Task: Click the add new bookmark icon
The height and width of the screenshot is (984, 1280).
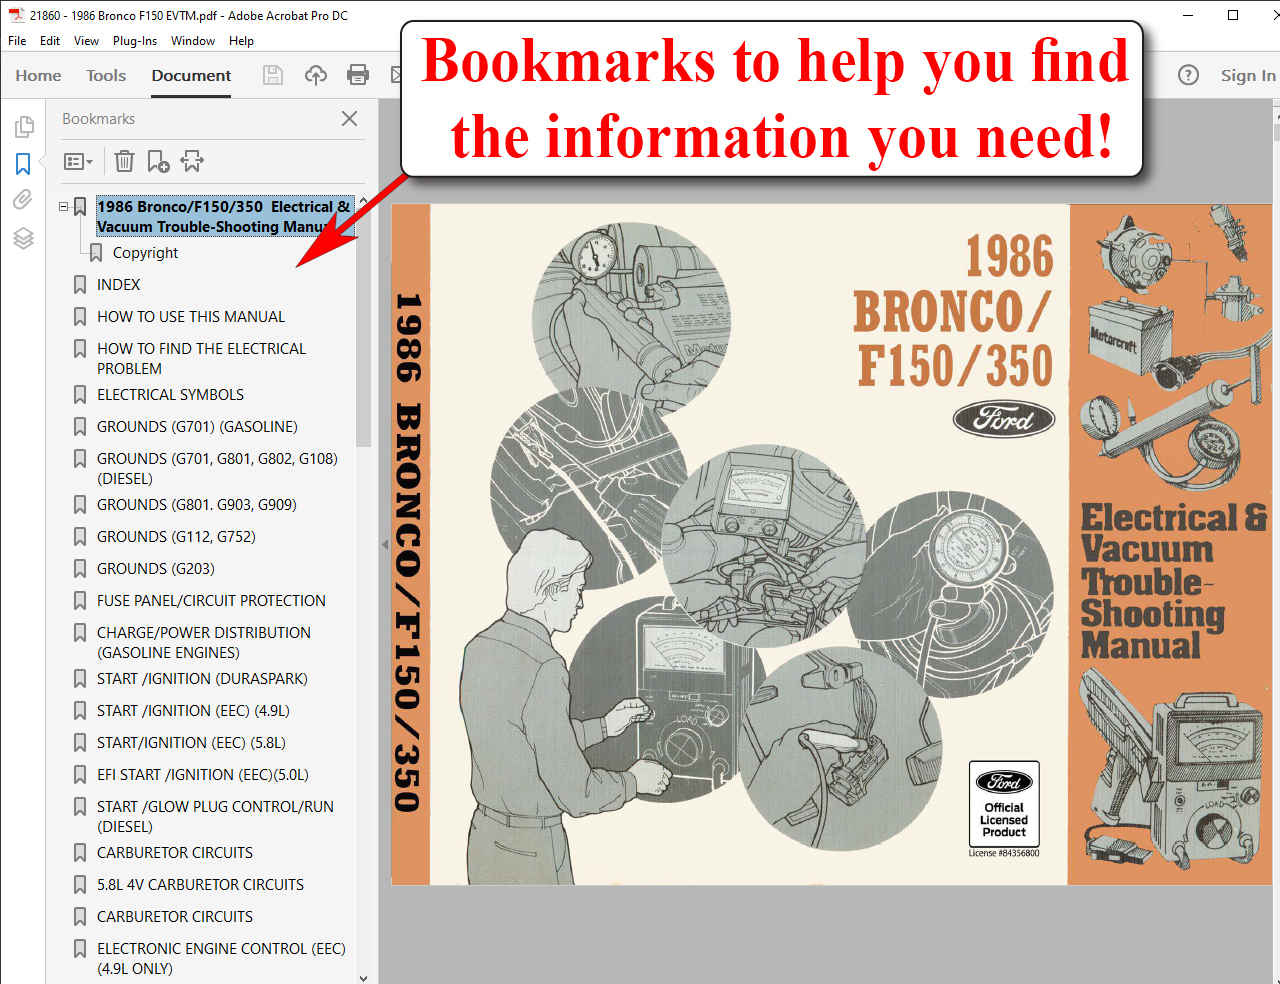Action: 158,161
